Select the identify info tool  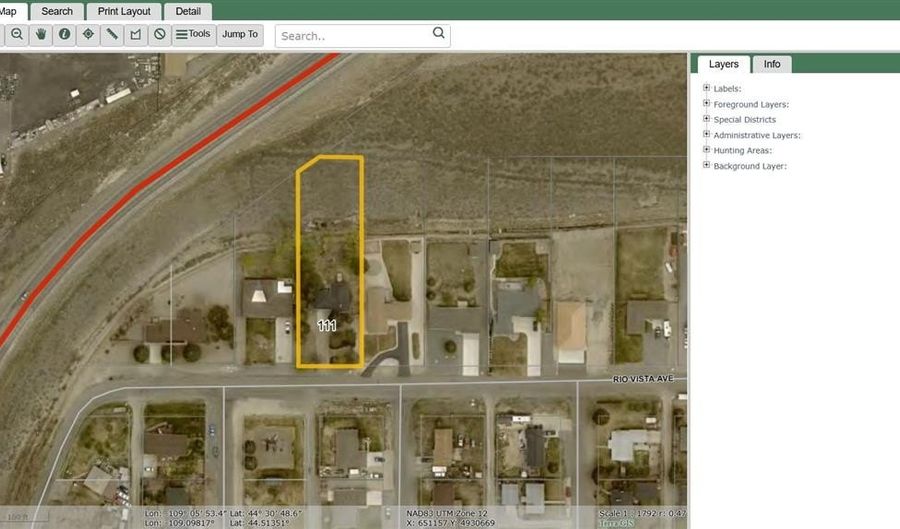point(65,34)
